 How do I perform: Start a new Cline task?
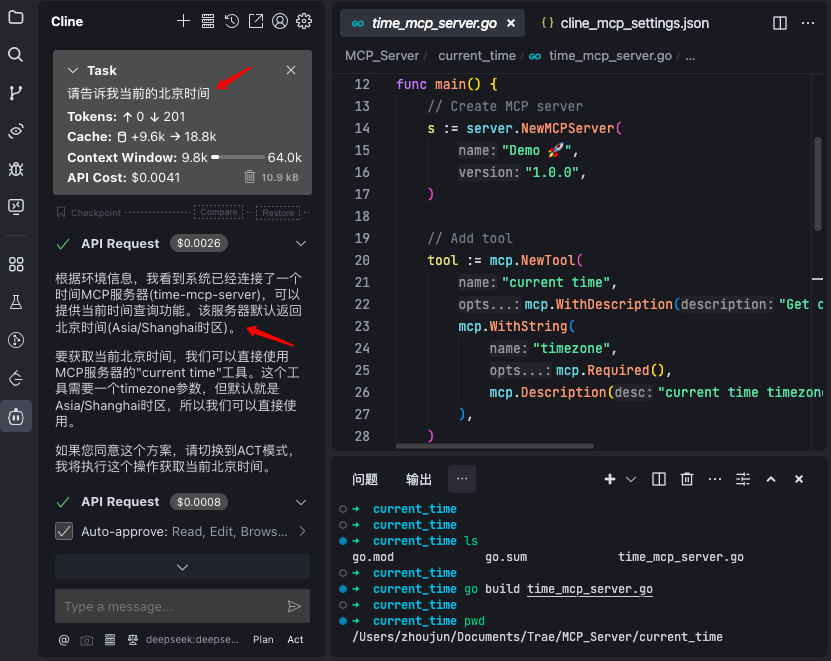[183, 21]
